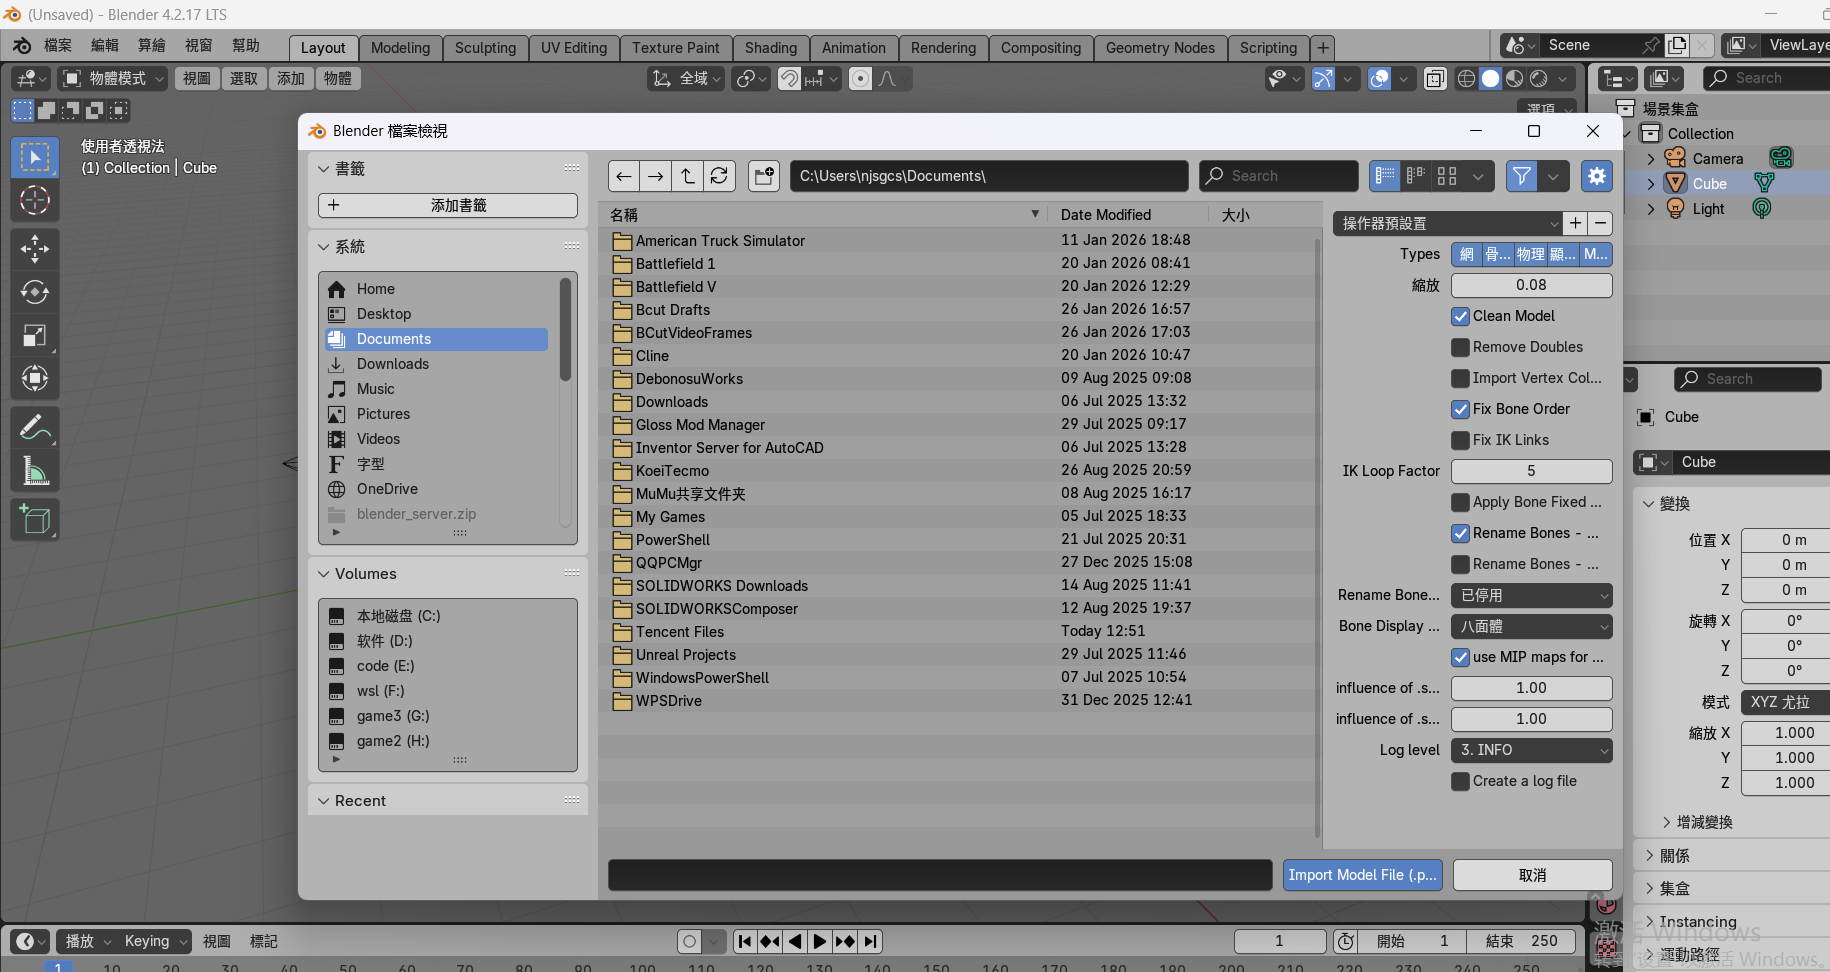Toggle the proportional editing button in the header
Image resolution: width=1830 pixels, height=972 pixels.
pos(861,79)
